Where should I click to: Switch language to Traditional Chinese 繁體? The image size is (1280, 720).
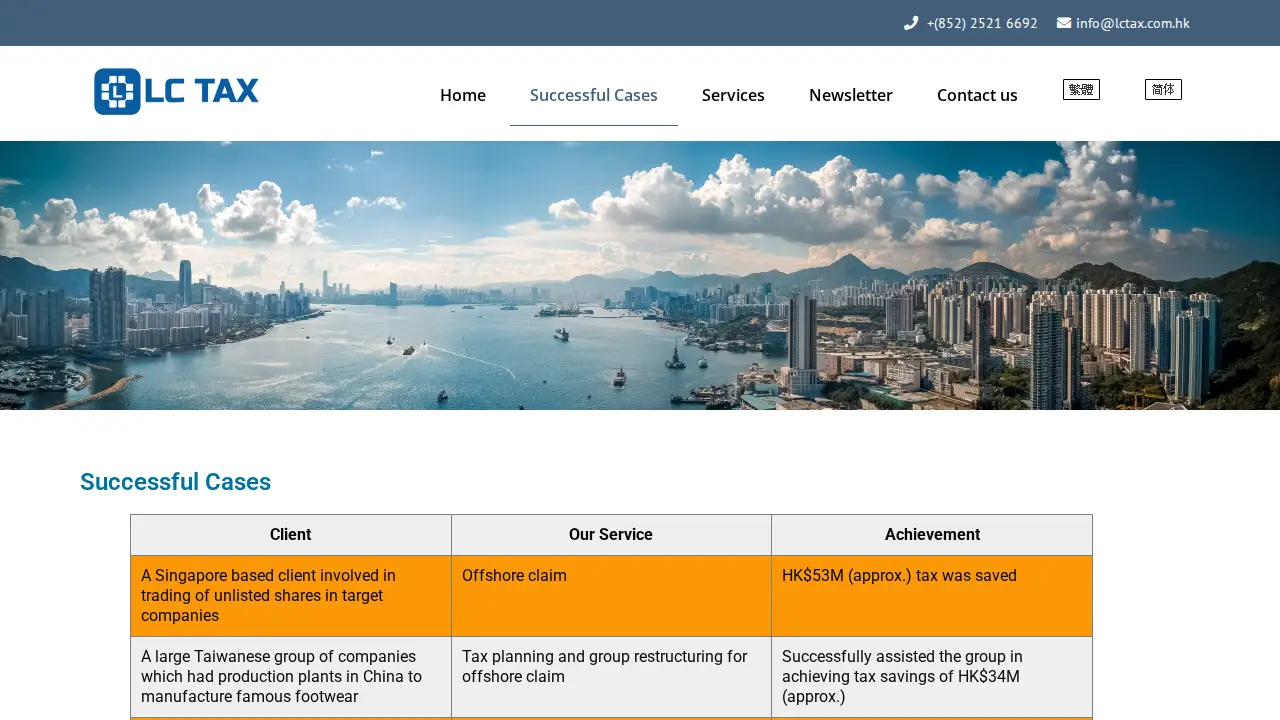(x=1081, y=89)
